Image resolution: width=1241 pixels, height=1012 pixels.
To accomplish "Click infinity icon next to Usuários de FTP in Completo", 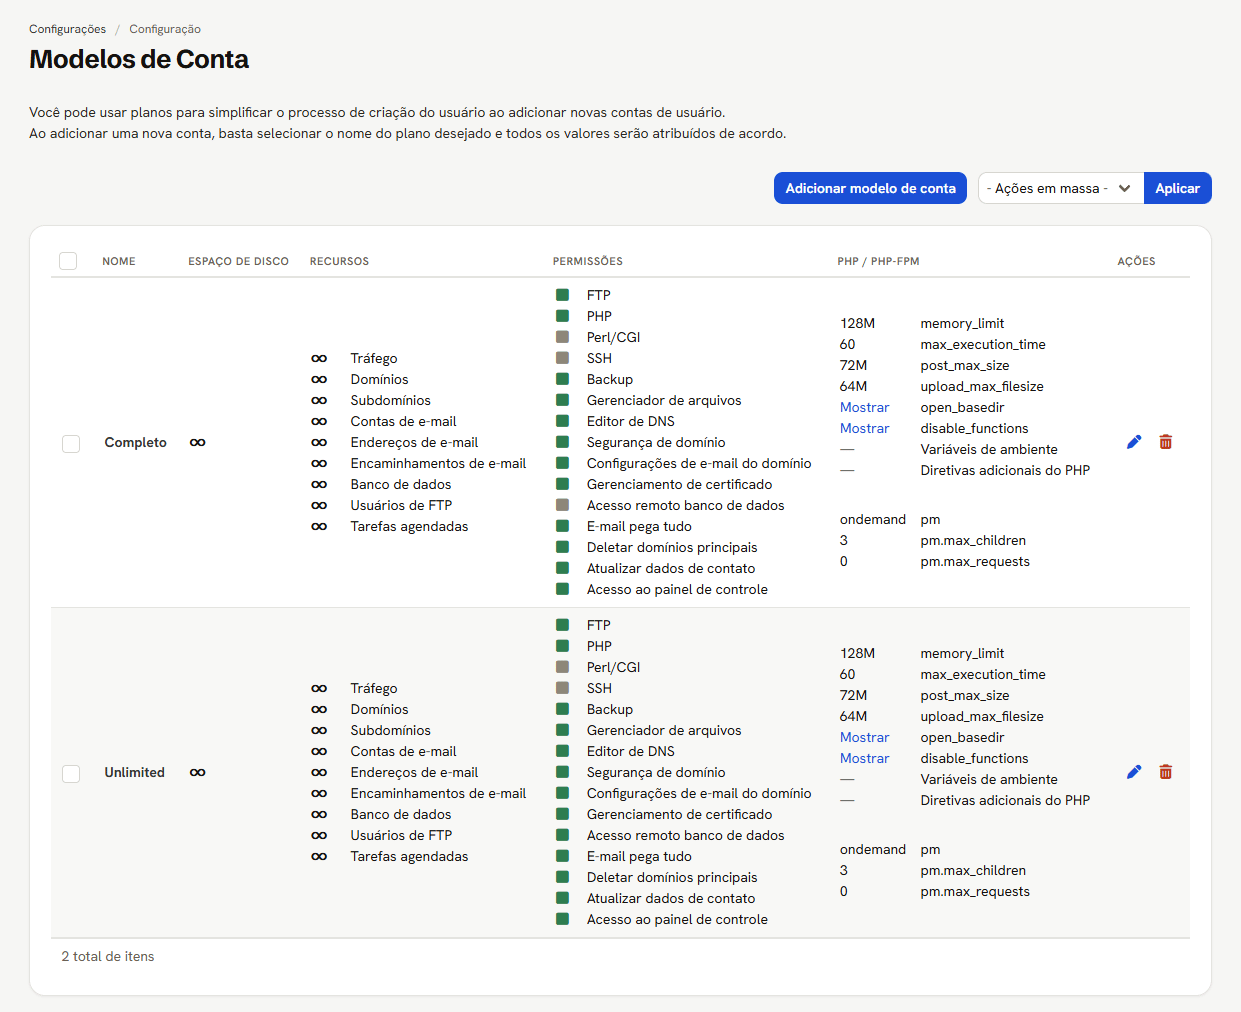I will (x=319, y=505).
